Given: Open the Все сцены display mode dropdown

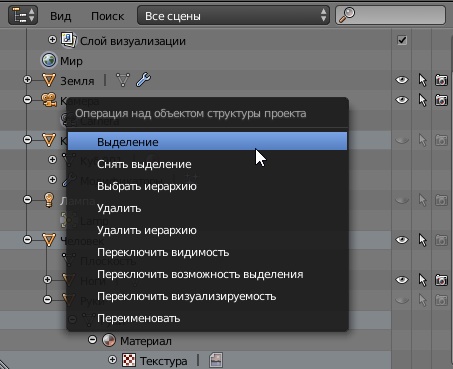Looking at the screenshot, I should [233, 15].
